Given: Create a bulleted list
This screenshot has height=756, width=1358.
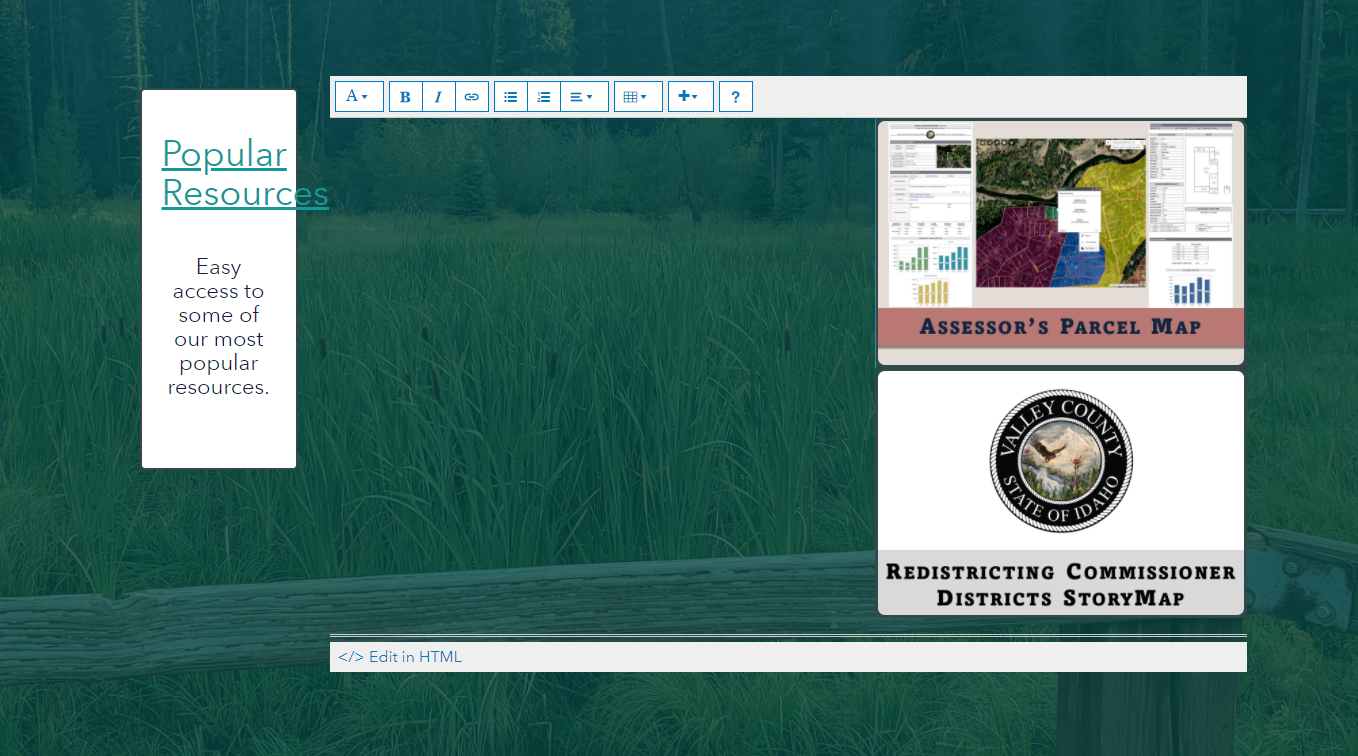Looking at the screenshot, I should pyautogui.click(x=510, y=96).
